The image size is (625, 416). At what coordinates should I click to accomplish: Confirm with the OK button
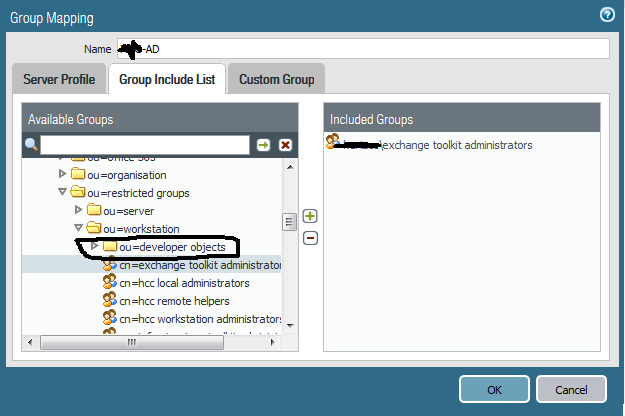point(494,389)
